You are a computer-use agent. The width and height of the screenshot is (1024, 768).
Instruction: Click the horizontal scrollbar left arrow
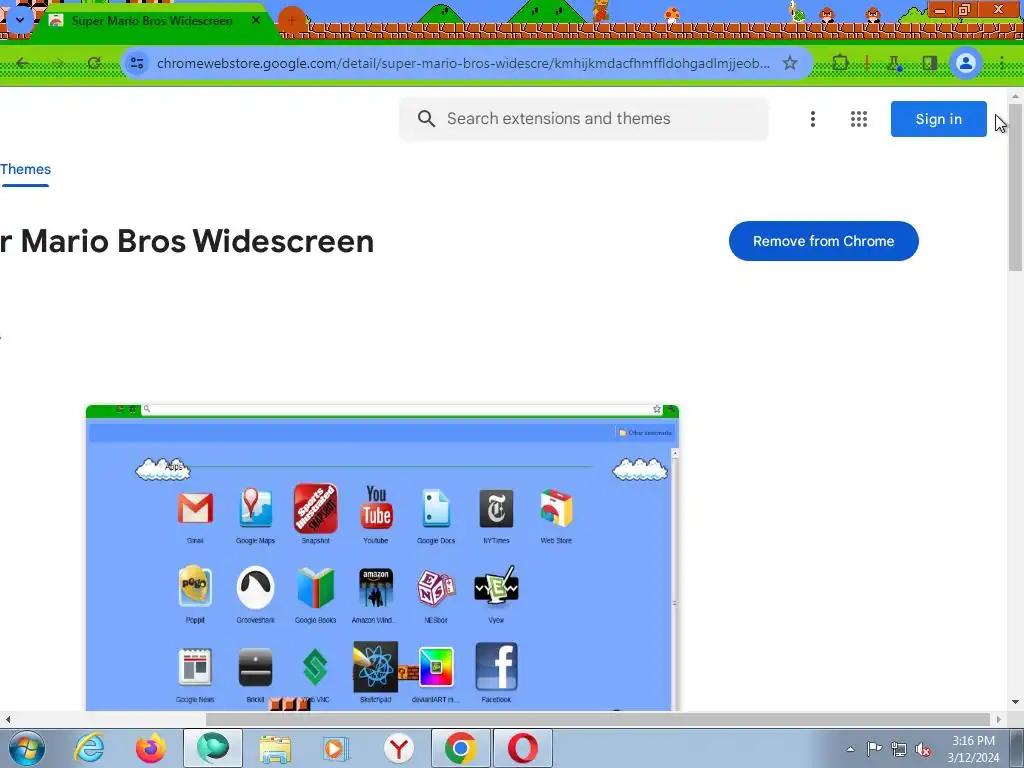click(7, 719)
